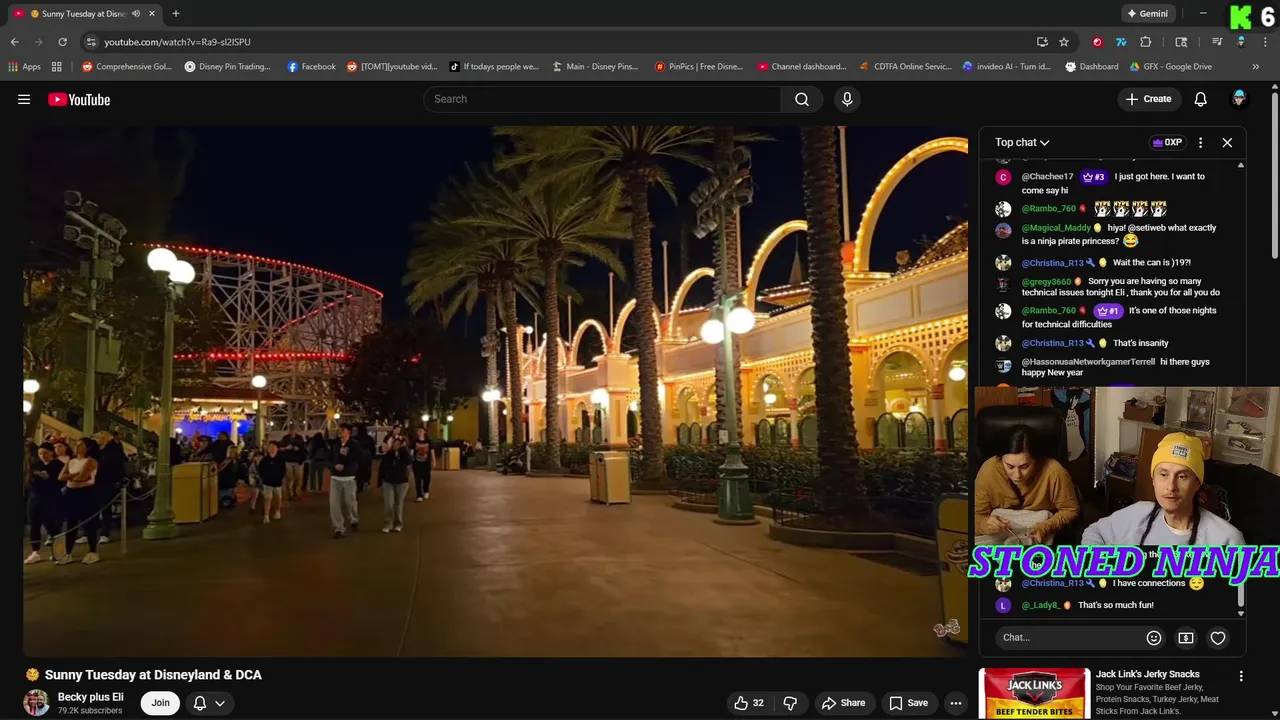Open the account avatar menu

(1239, 99)
